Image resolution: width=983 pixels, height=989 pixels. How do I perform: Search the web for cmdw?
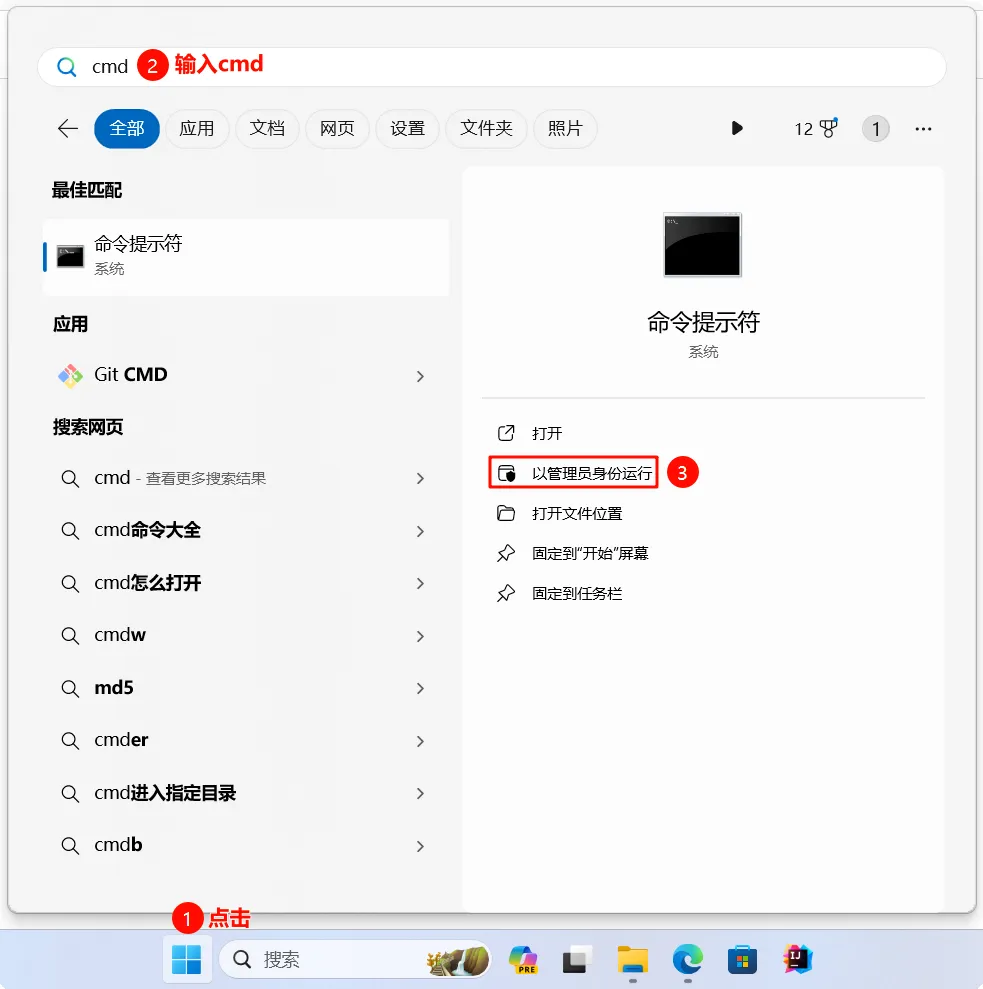click(120, 635)
